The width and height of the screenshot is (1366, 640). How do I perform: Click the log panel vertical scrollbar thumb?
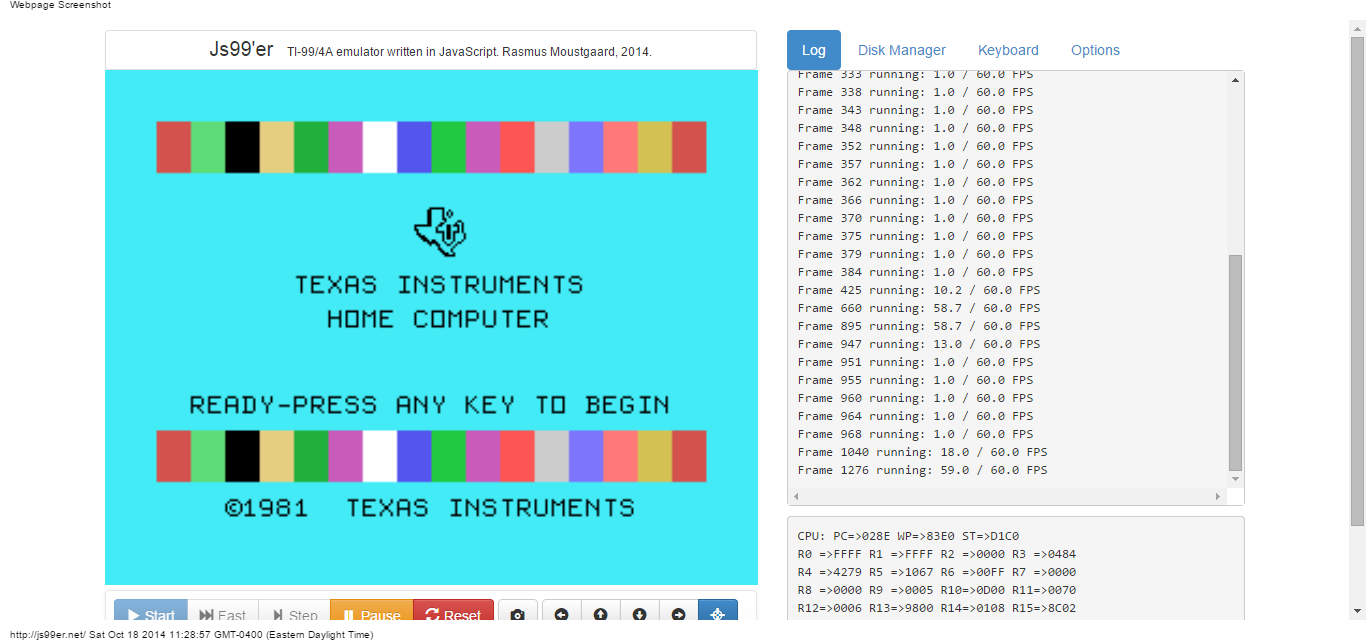point(1235,362)
